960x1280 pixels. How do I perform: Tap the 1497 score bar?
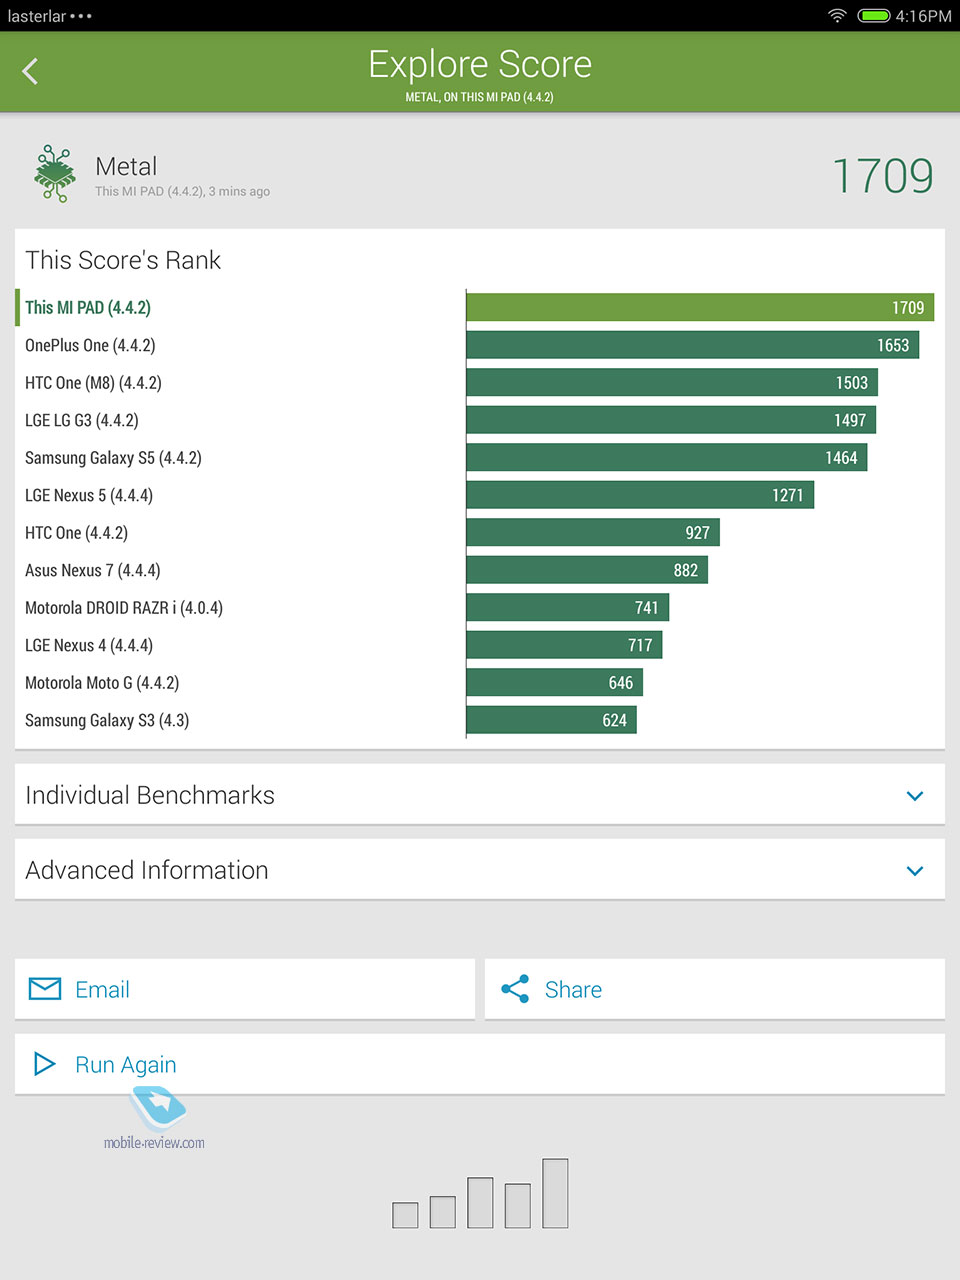671,420
